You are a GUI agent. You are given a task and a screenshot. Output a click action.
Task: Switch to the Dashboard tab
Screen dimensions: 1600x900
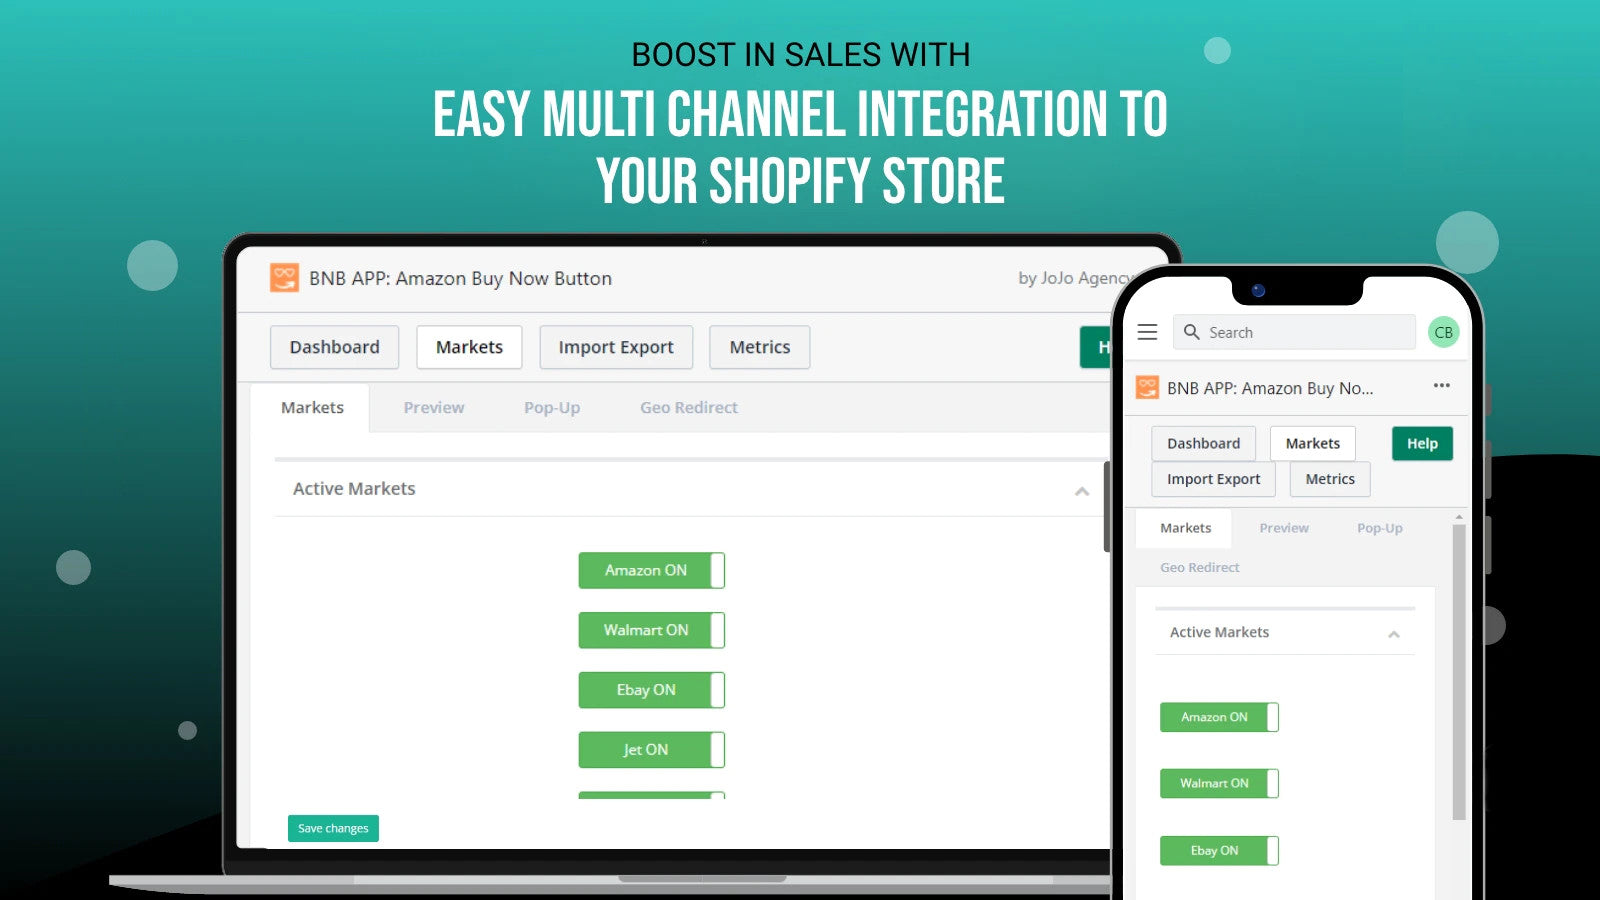pos(334,347)
